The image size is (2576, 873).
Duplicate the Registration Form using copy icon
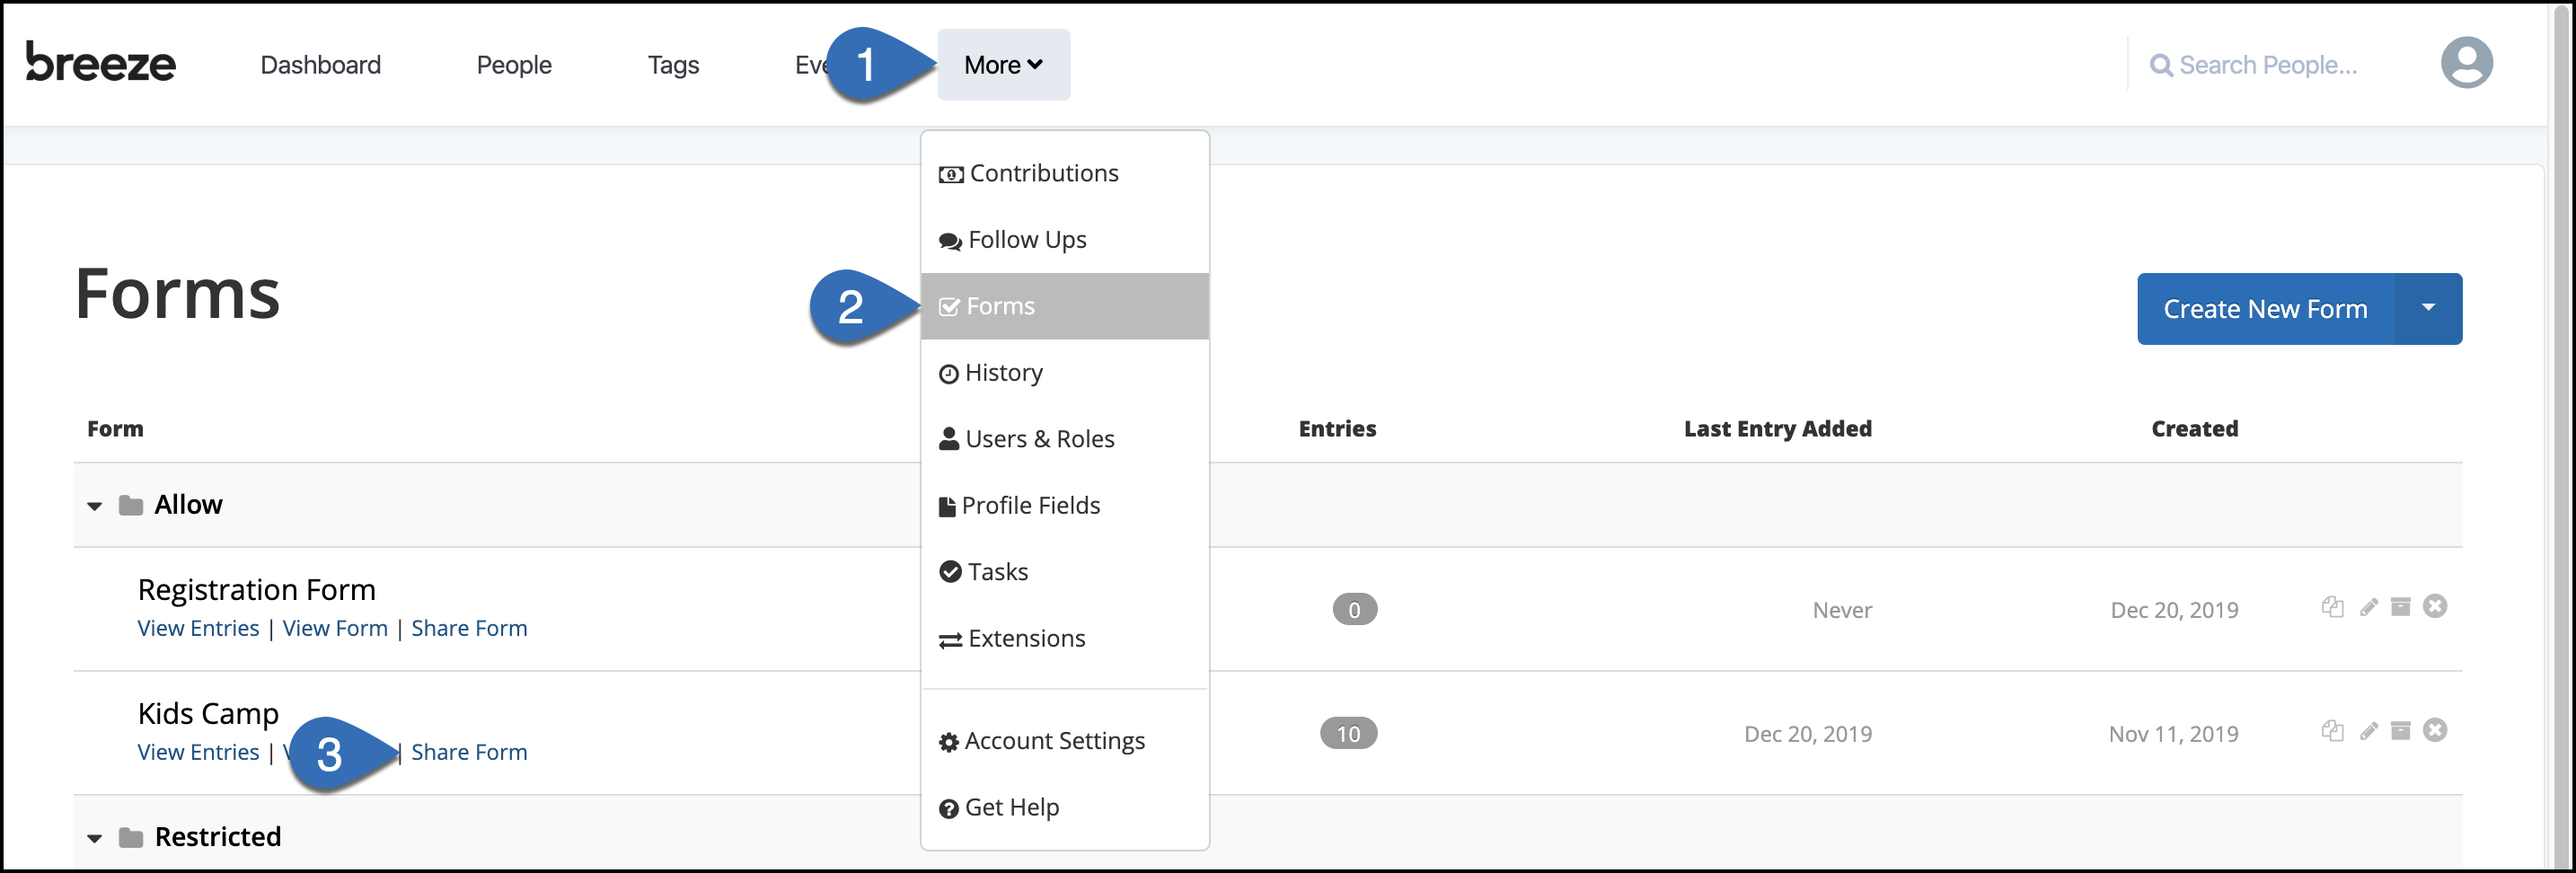(x=2332, y=607)
